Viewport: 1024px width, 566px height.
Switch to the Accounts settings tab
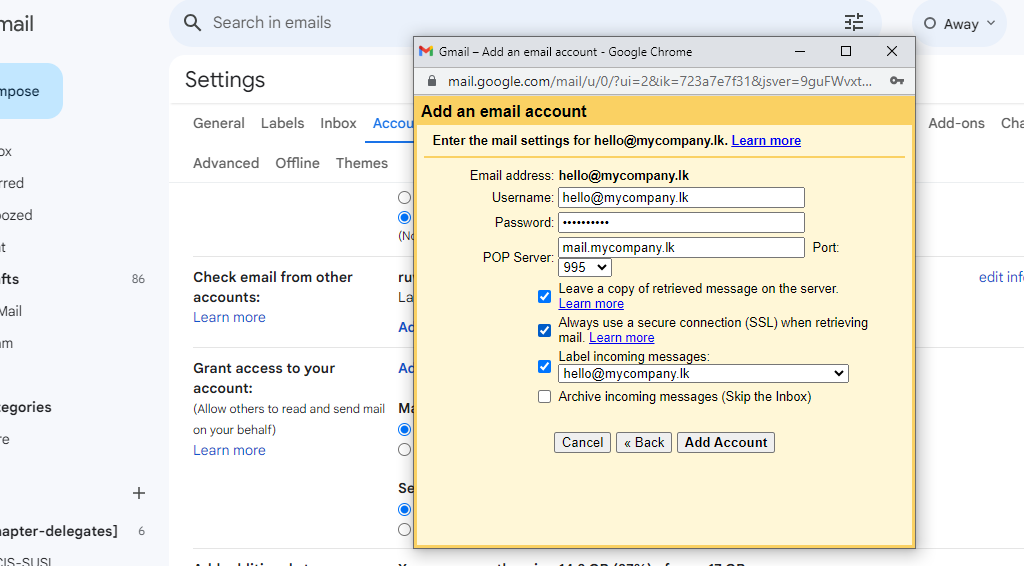point(392,123)
